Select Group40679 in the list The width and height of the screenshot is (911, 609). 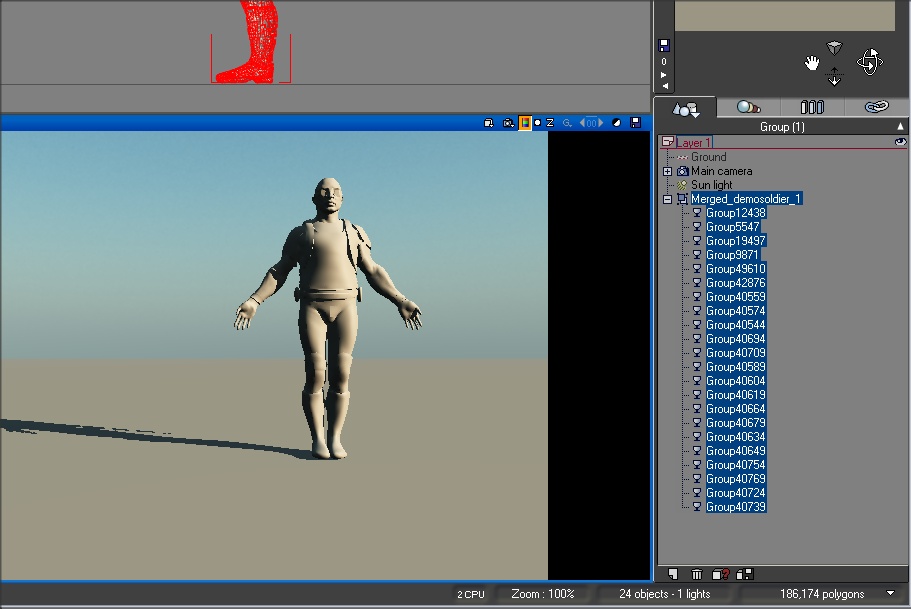click(x=736, y=422)
